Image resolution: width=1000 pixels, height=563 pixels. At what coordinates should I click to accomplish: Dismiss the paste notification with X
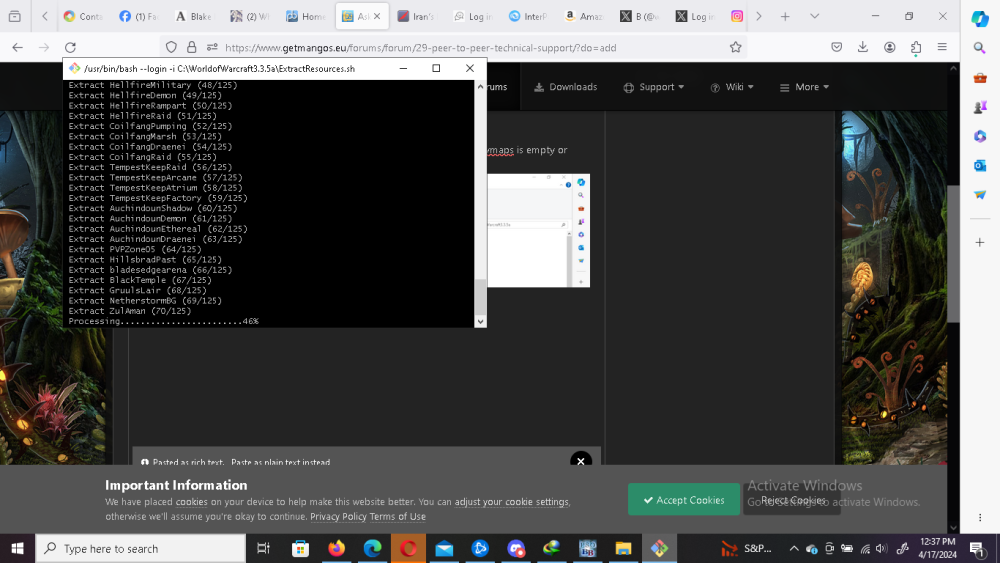[x=580, y=461]
